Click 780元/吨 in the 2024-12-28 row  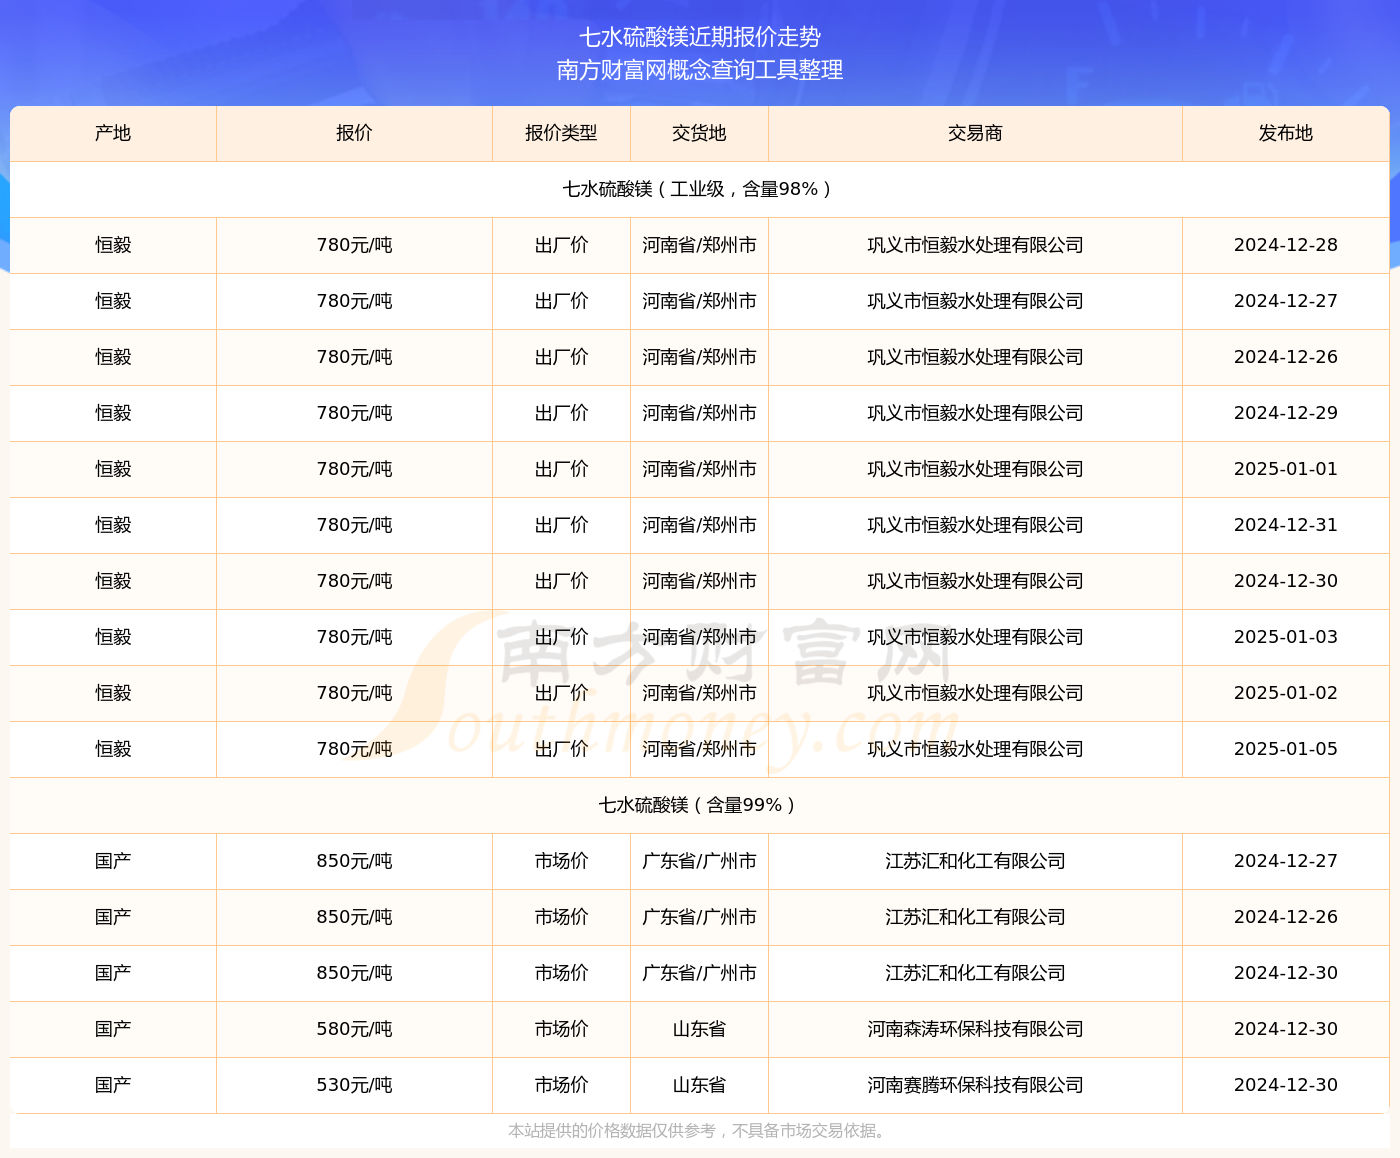(354, 245)
